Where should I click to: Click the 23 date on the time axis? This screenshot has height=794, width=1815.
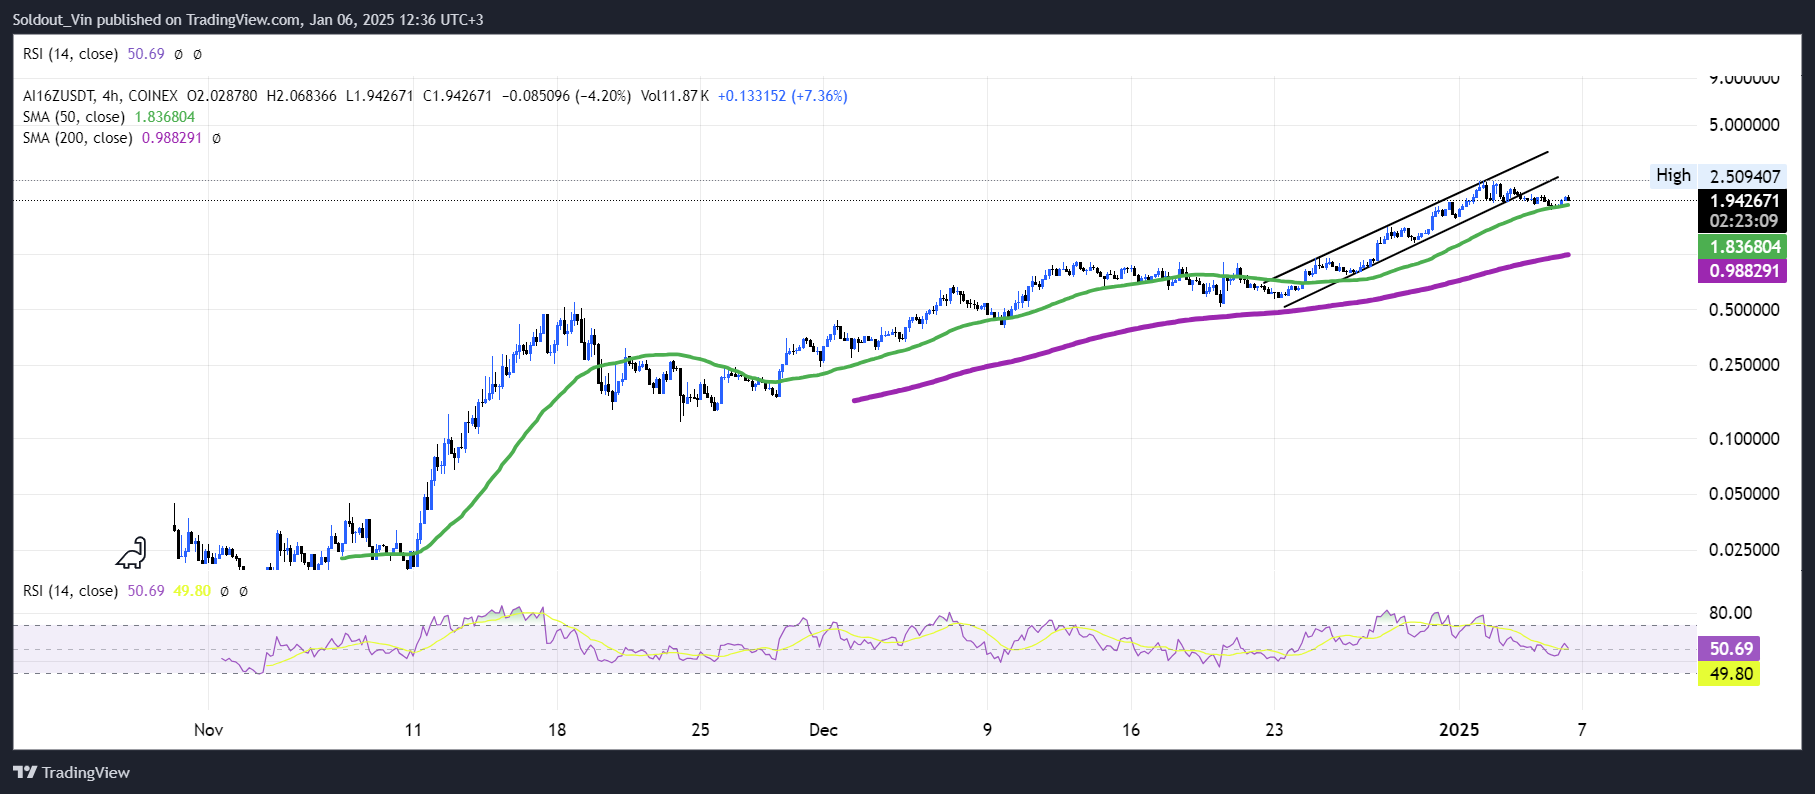(x=1274, y=730)
